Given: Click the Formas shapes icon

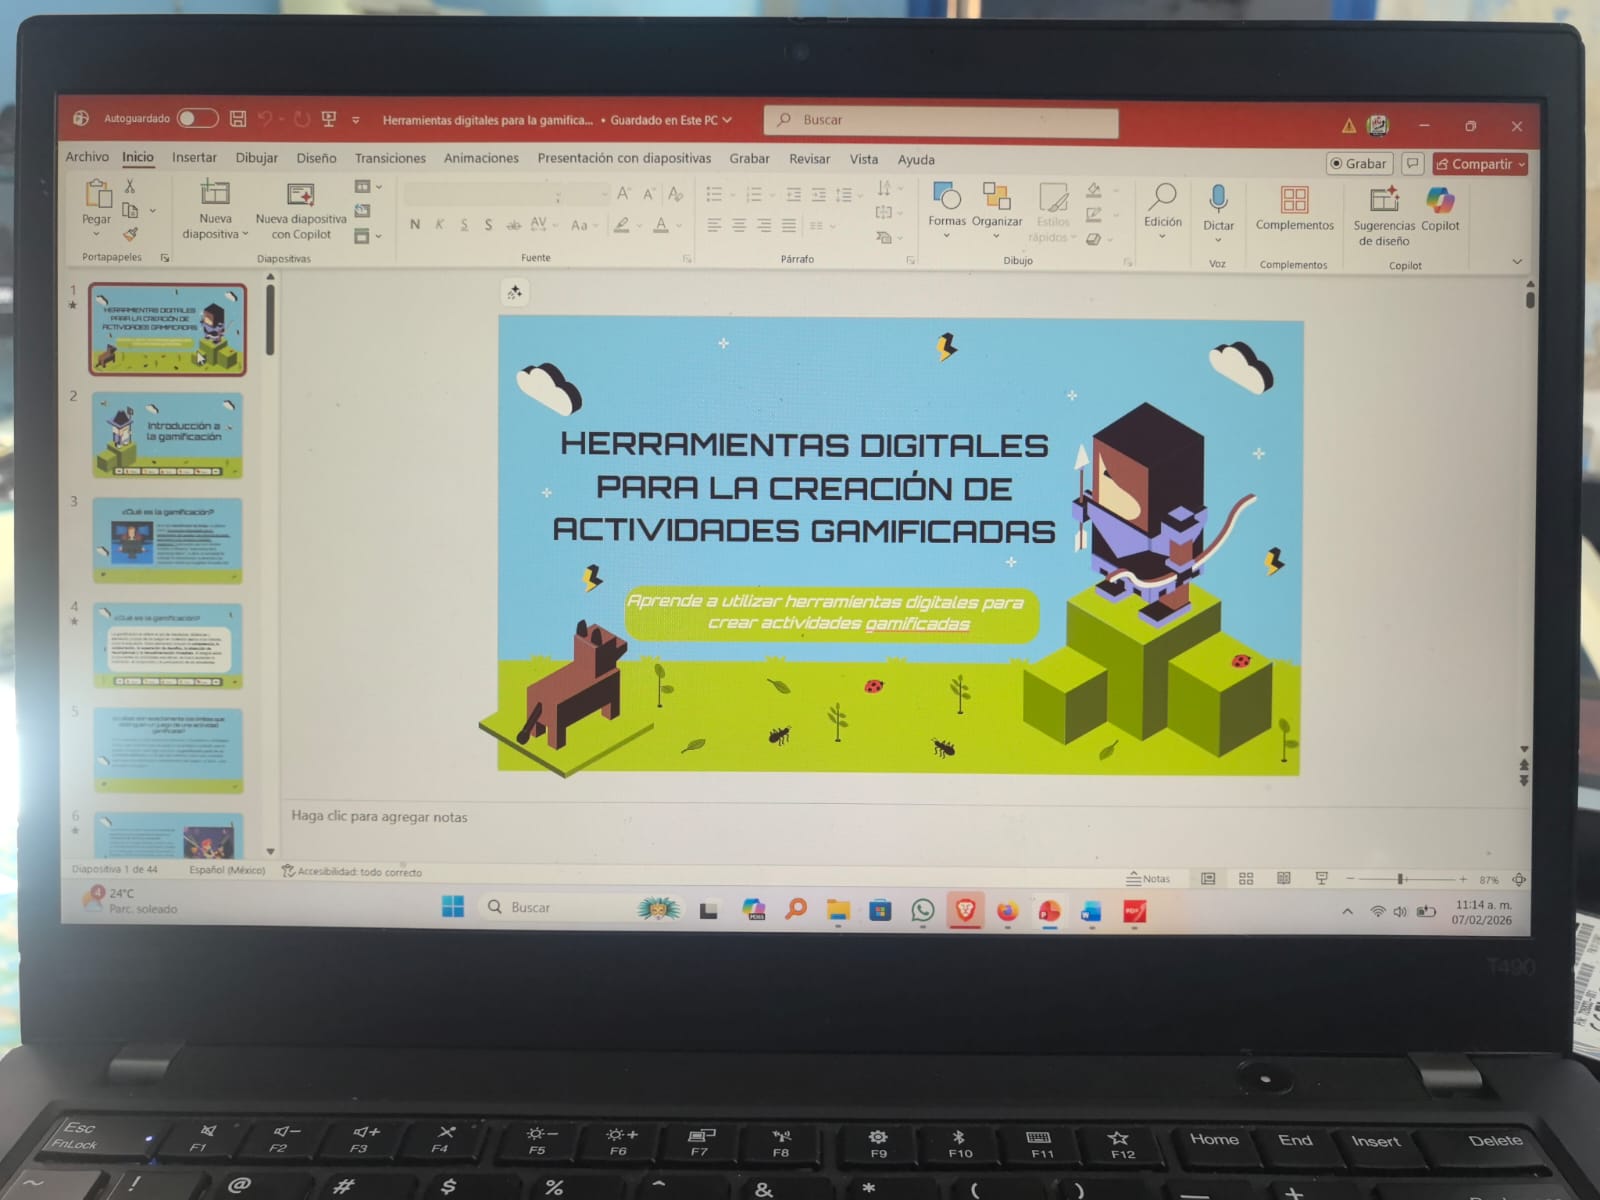Looking at the screenshot, I should click(946, 196).
